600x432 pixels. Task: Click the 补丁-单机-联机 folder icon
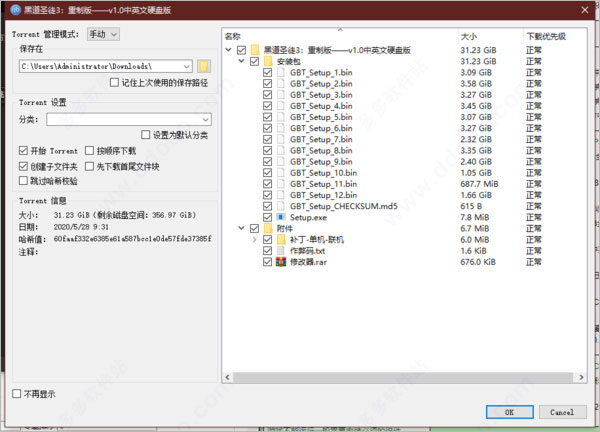tap(281, 240)
